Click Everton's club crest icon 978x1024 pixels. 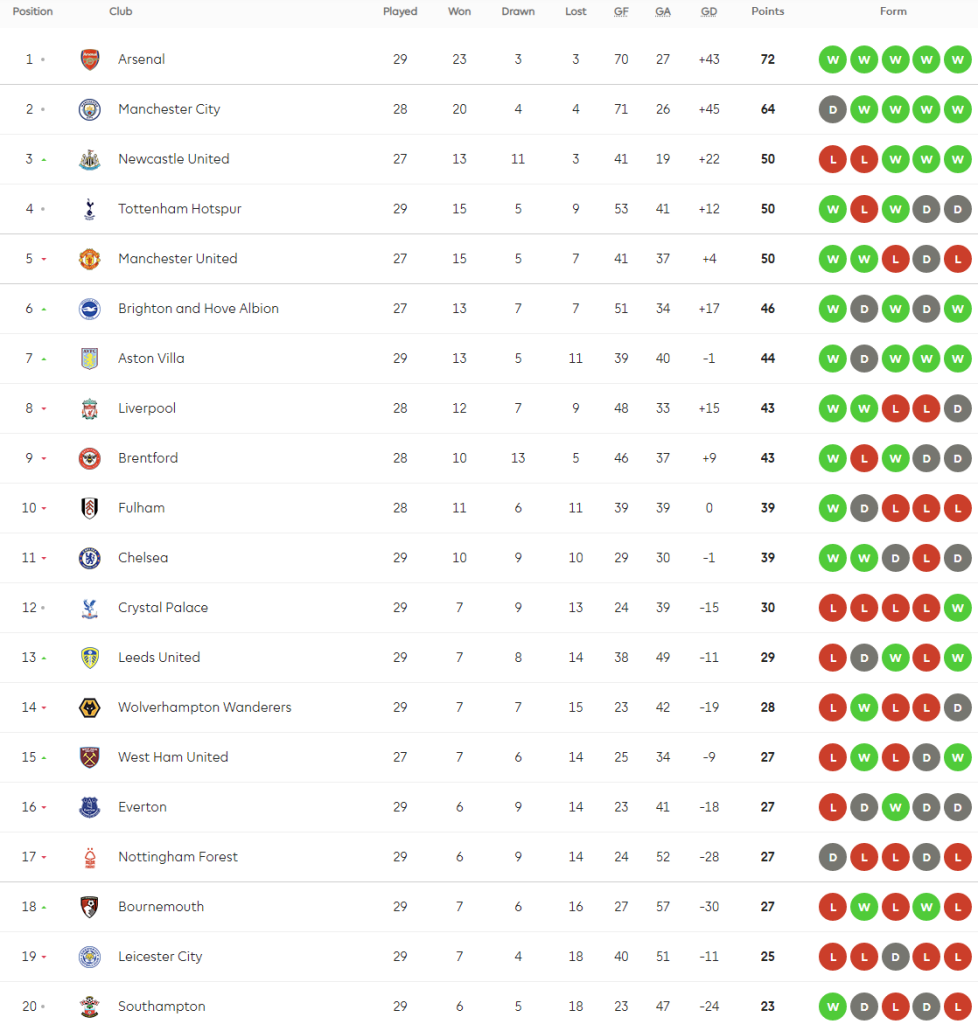90,807
